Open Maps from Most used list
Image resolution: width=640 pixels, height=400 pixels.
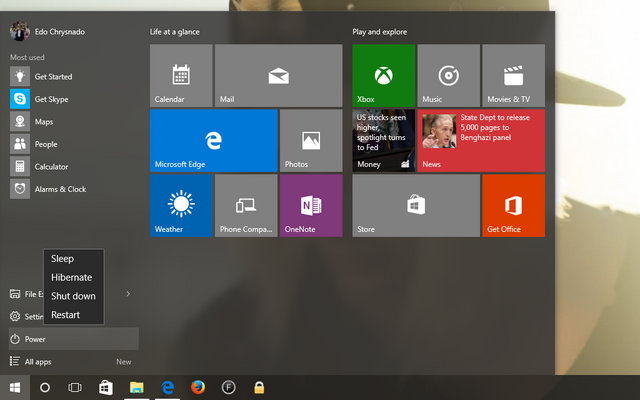pyautogui.click(x=73, y=121)
